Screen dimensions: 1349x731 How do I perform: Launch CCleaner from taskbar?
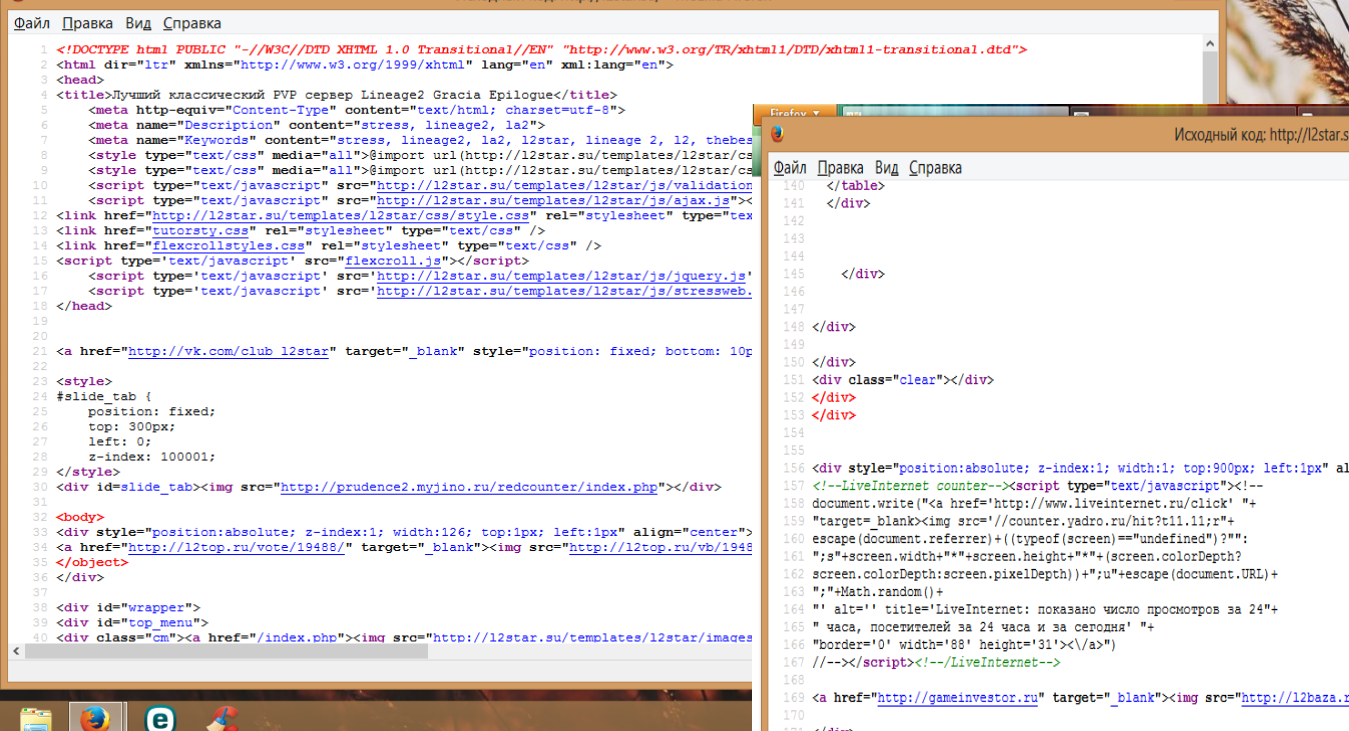pyautogui.click(x=222, y=718)
